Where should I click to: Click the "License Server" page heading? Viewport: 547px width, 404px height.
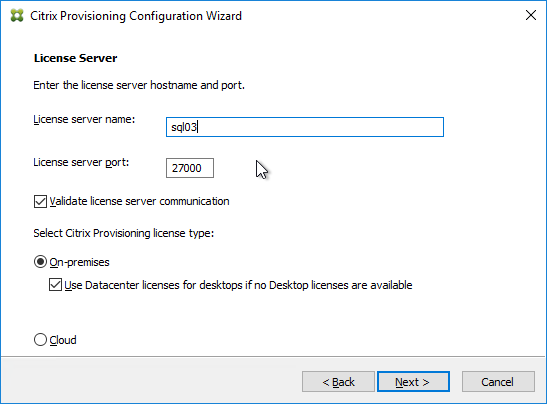point(75,58)
